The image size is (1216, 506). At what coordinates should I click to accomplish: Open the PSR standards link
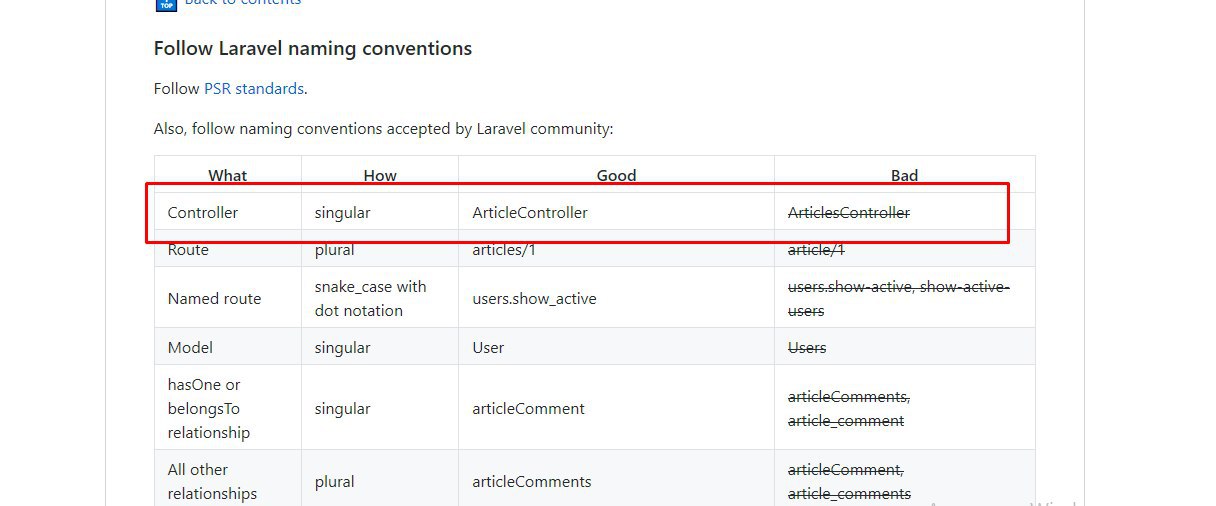pyautogui.click(x=254, y=89)
